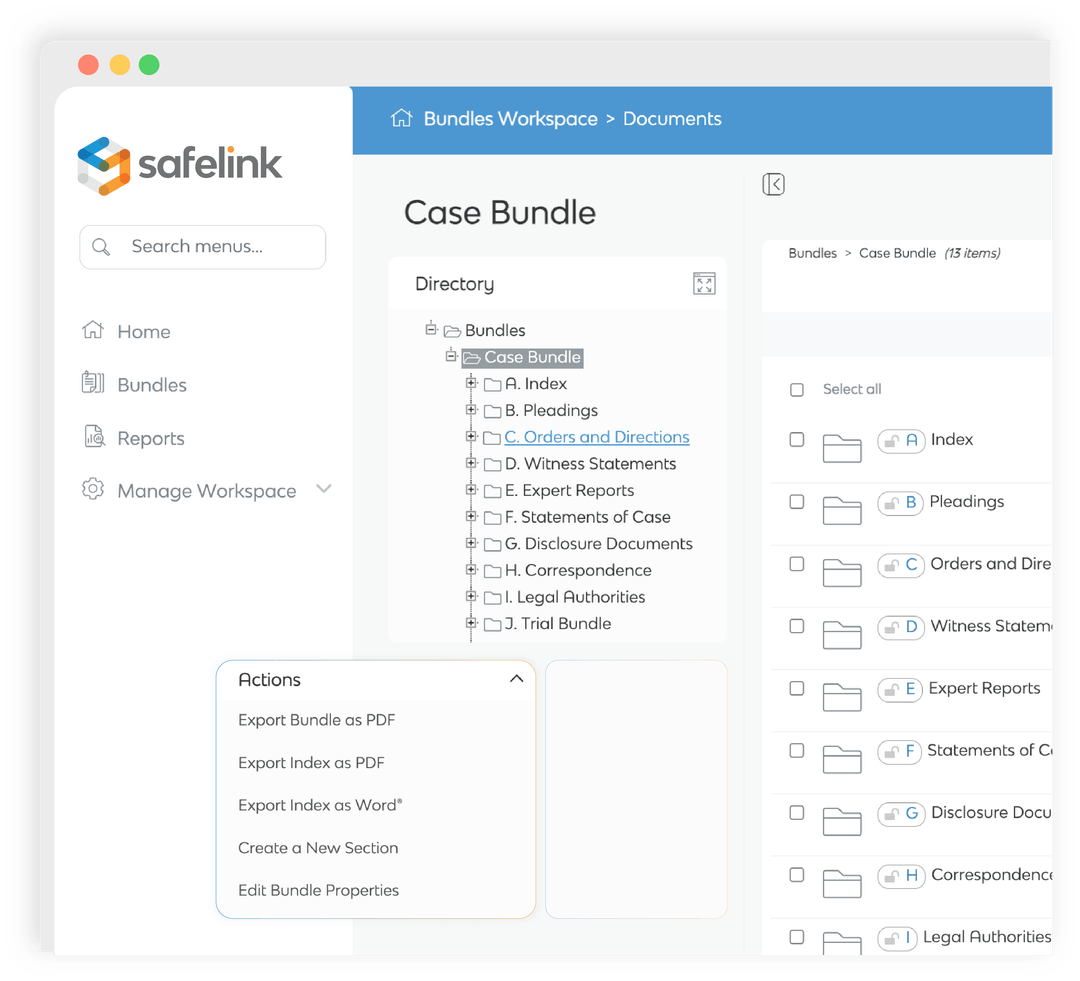Select Export Bundle as PDF
This screenshot has width=1080, height=981.
[x=316, y=720]
